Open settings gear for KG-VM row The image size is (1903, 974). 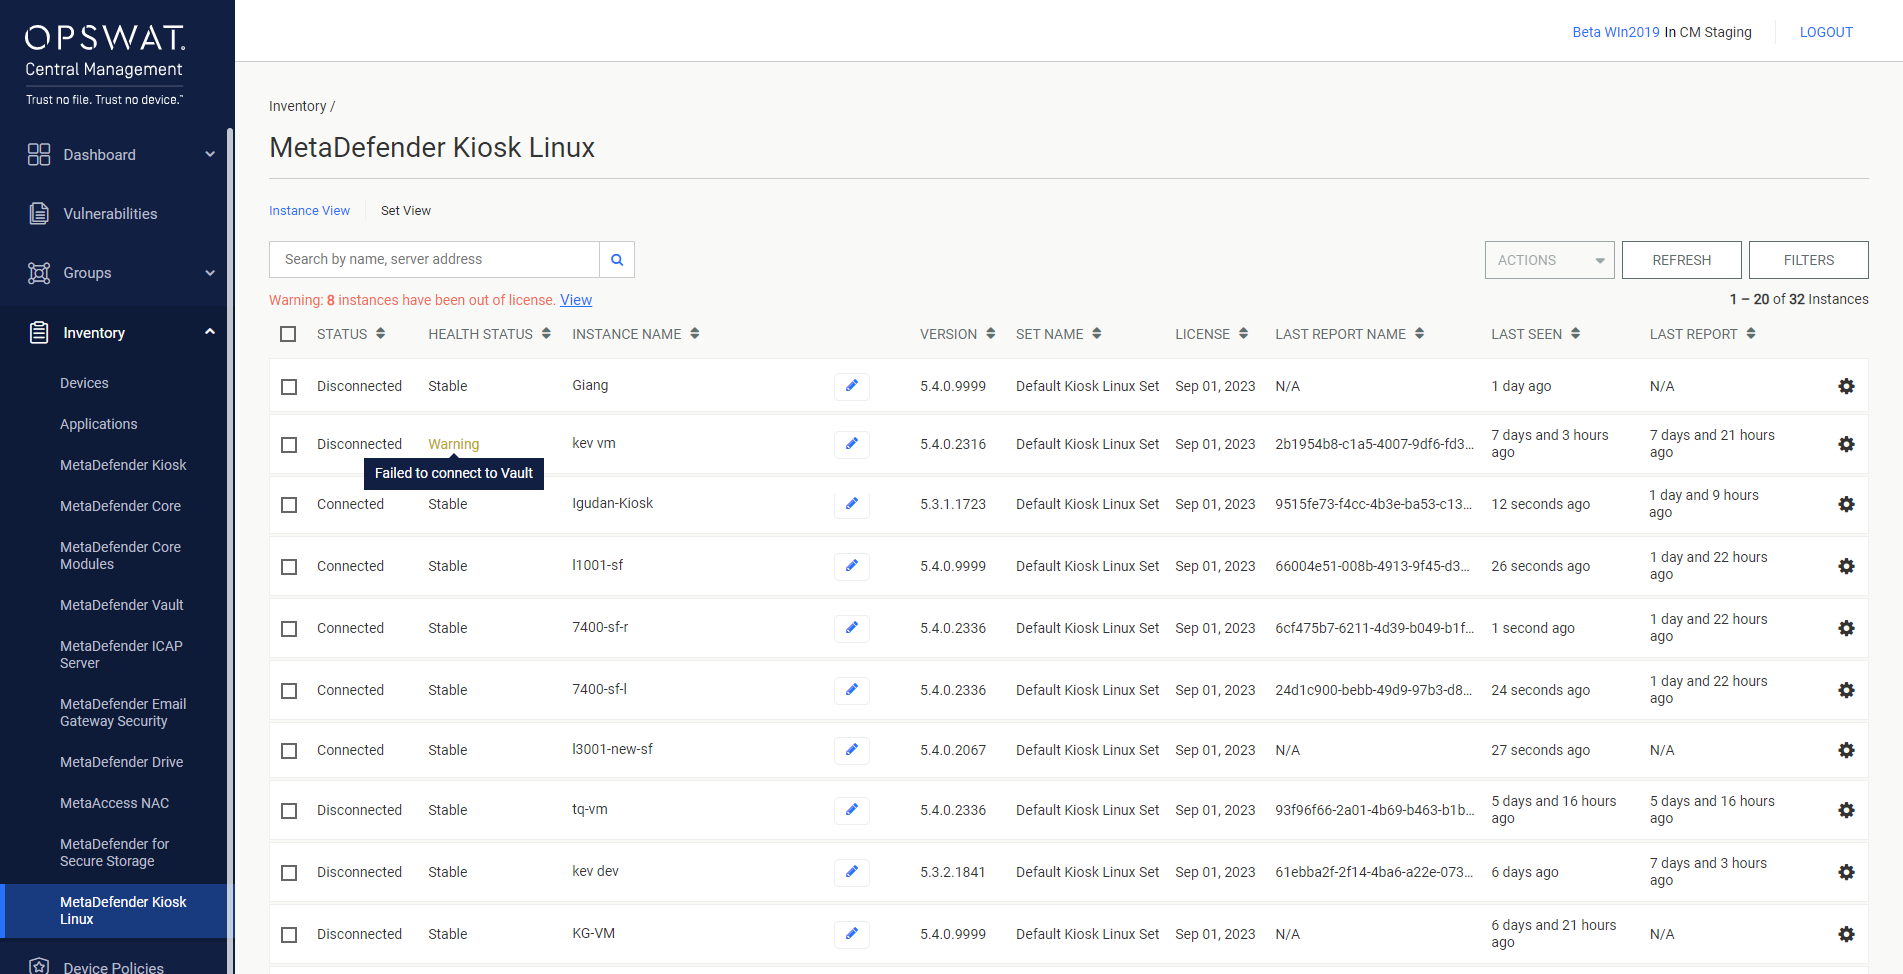click(1847, 934)
